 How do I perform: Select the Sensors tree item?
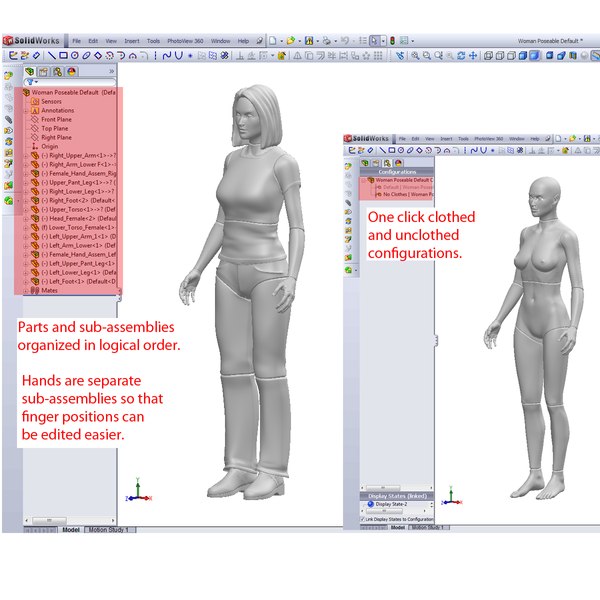pyautogui.click(x=46, y=101)
